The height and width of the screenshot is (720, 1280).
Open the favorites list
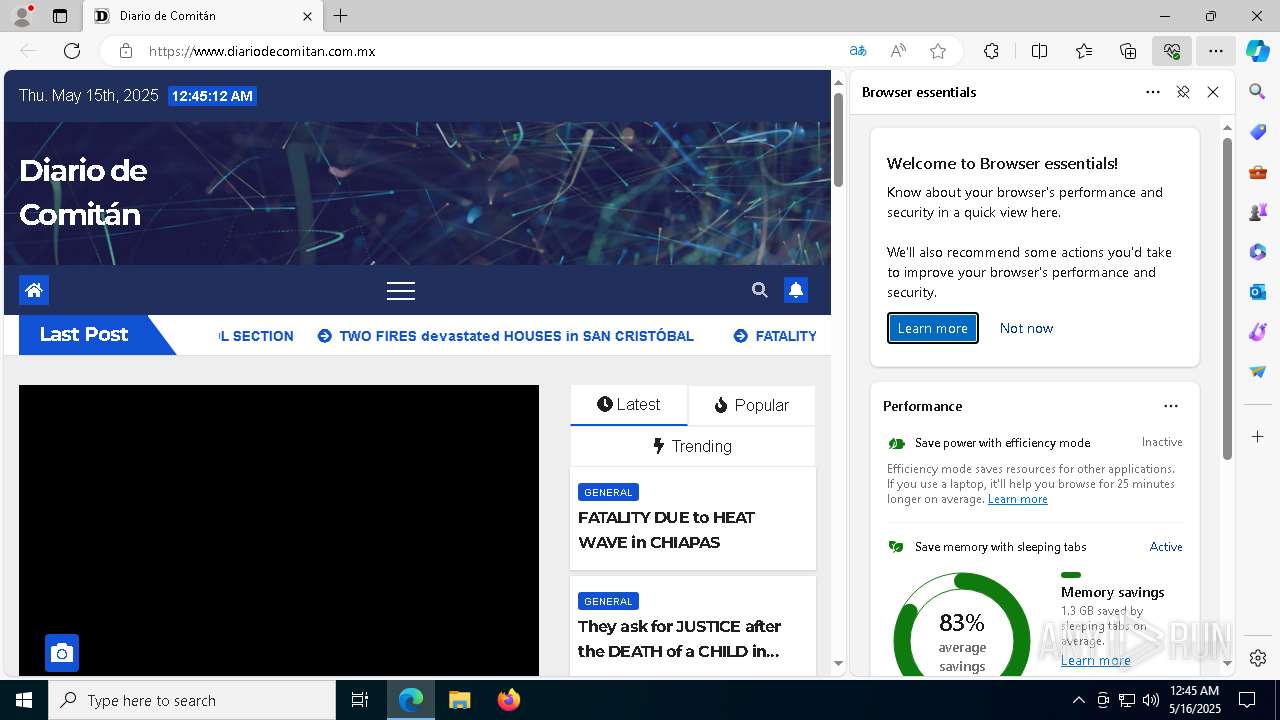click(1084, 51)
